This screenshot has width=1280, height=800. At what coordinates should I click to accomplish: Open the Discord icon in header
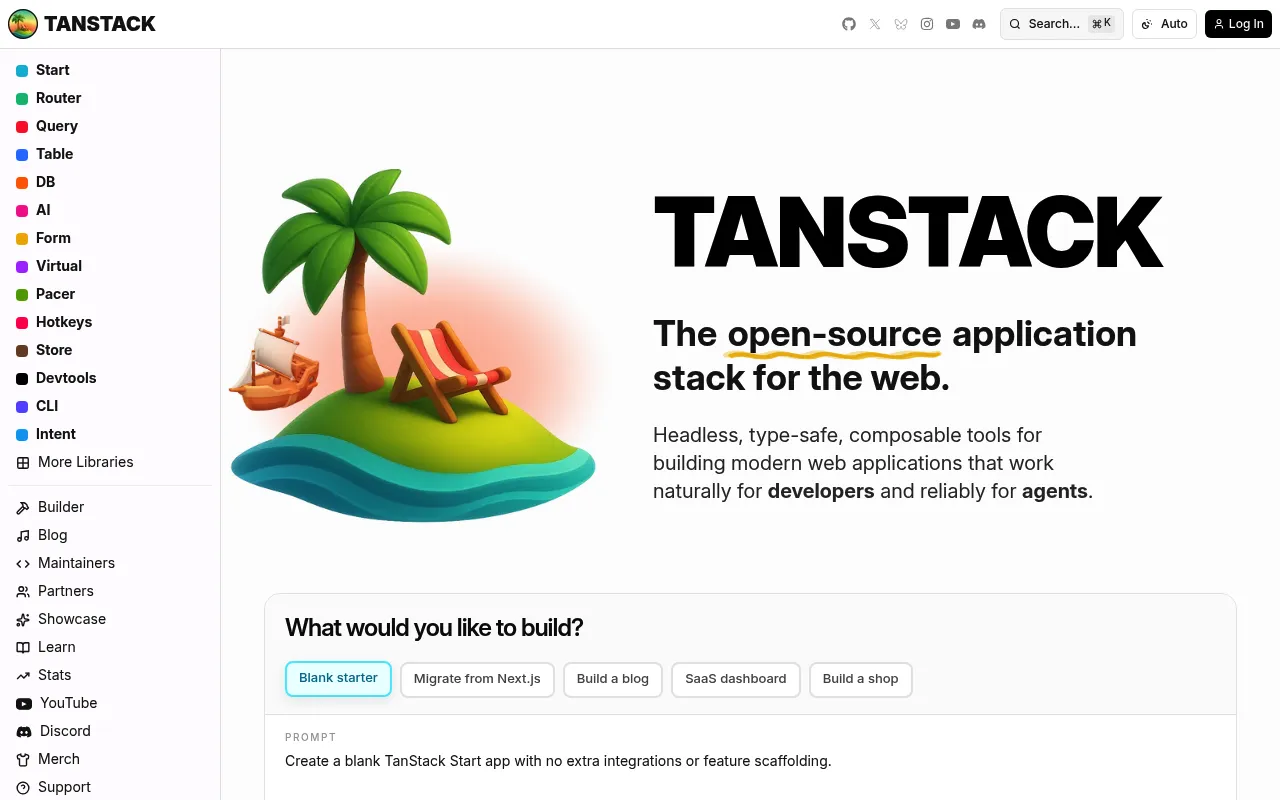(x=979, y=24)
